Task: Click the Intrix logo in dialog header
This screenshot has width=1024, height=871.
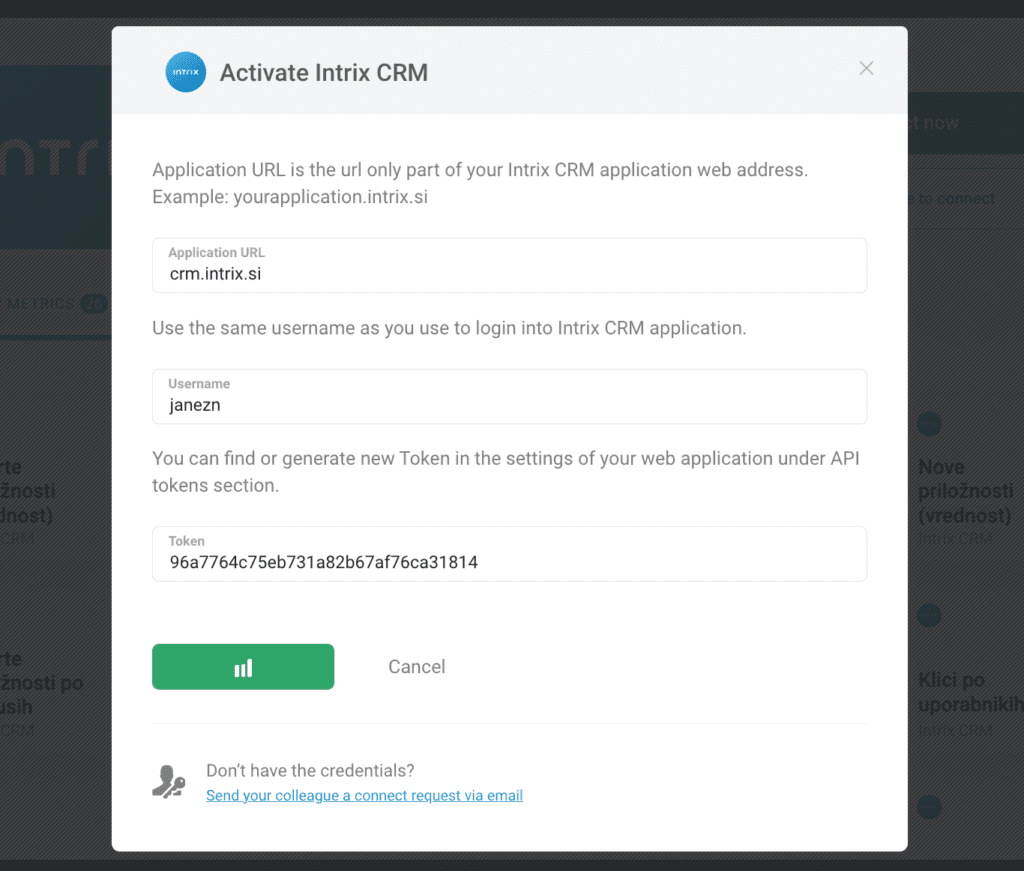Action: point(185,72)
